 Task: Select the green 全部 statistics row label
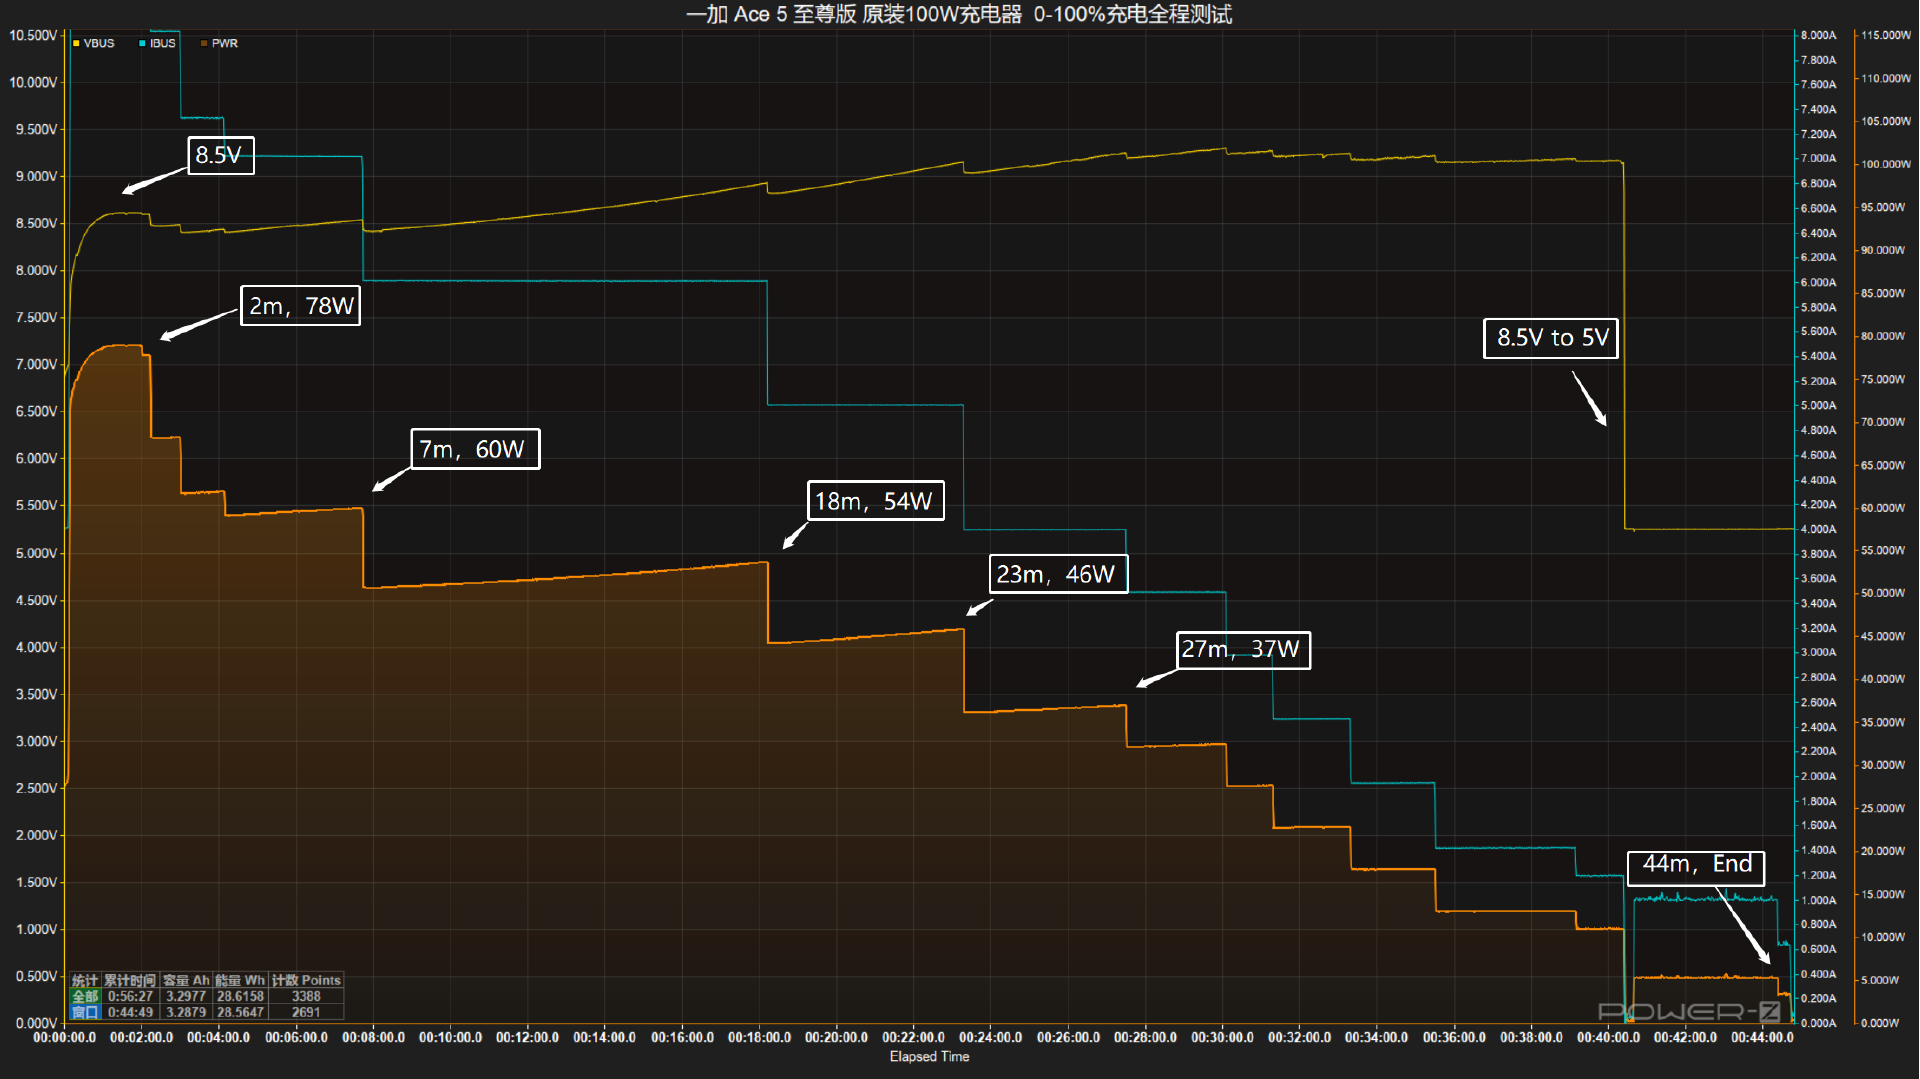click(x=85, y=996)
